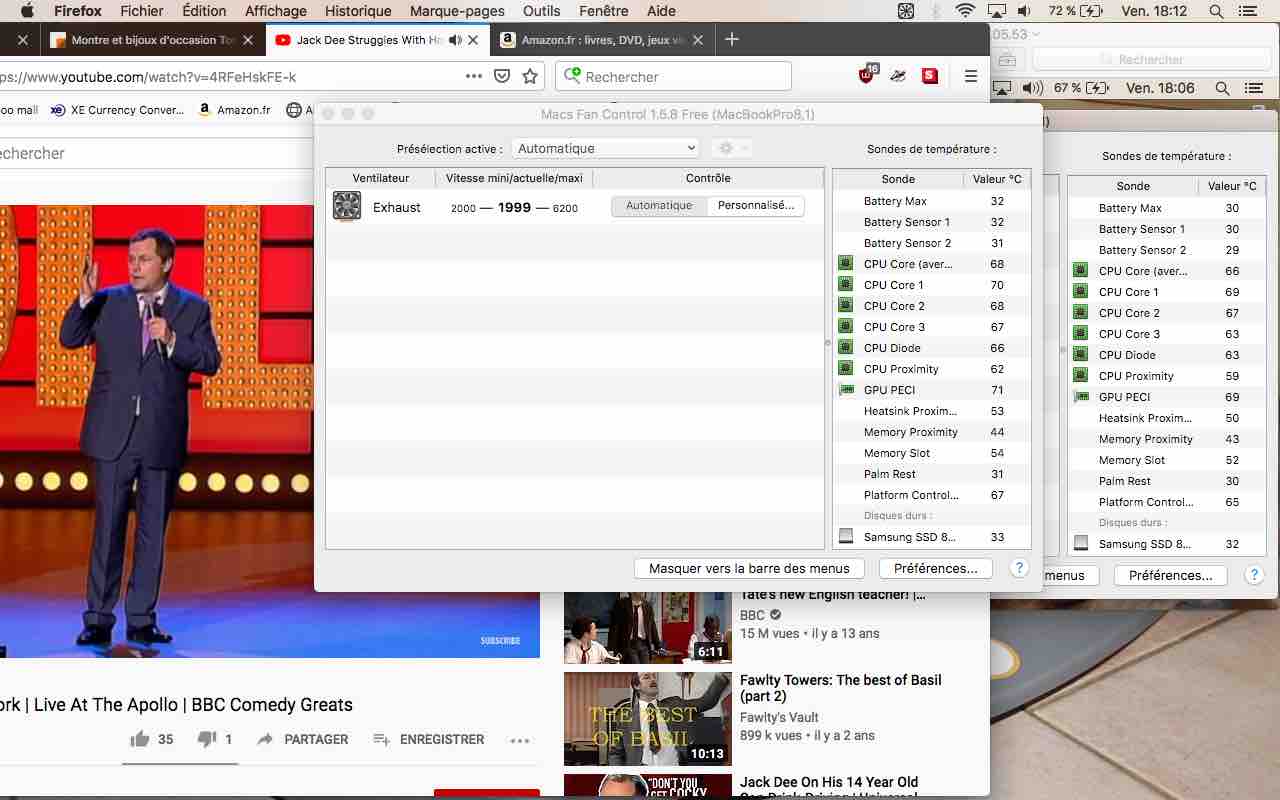Click CPU Core 2 icon in background window
The width and height of the screenshot is (1280, 800).
1080,313
